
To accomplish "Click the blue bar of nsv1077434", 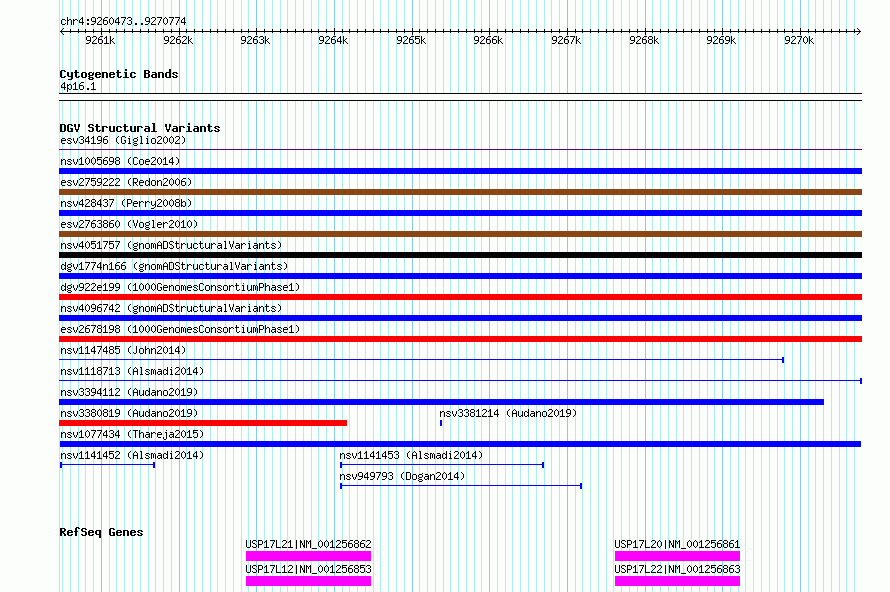I will 460,444.
